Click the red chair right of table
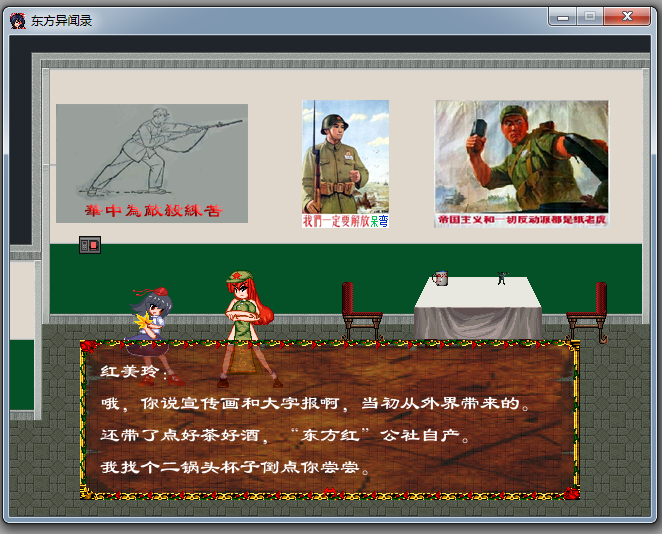The height and width of the screenshot is (534, 662). coord(587,312)
